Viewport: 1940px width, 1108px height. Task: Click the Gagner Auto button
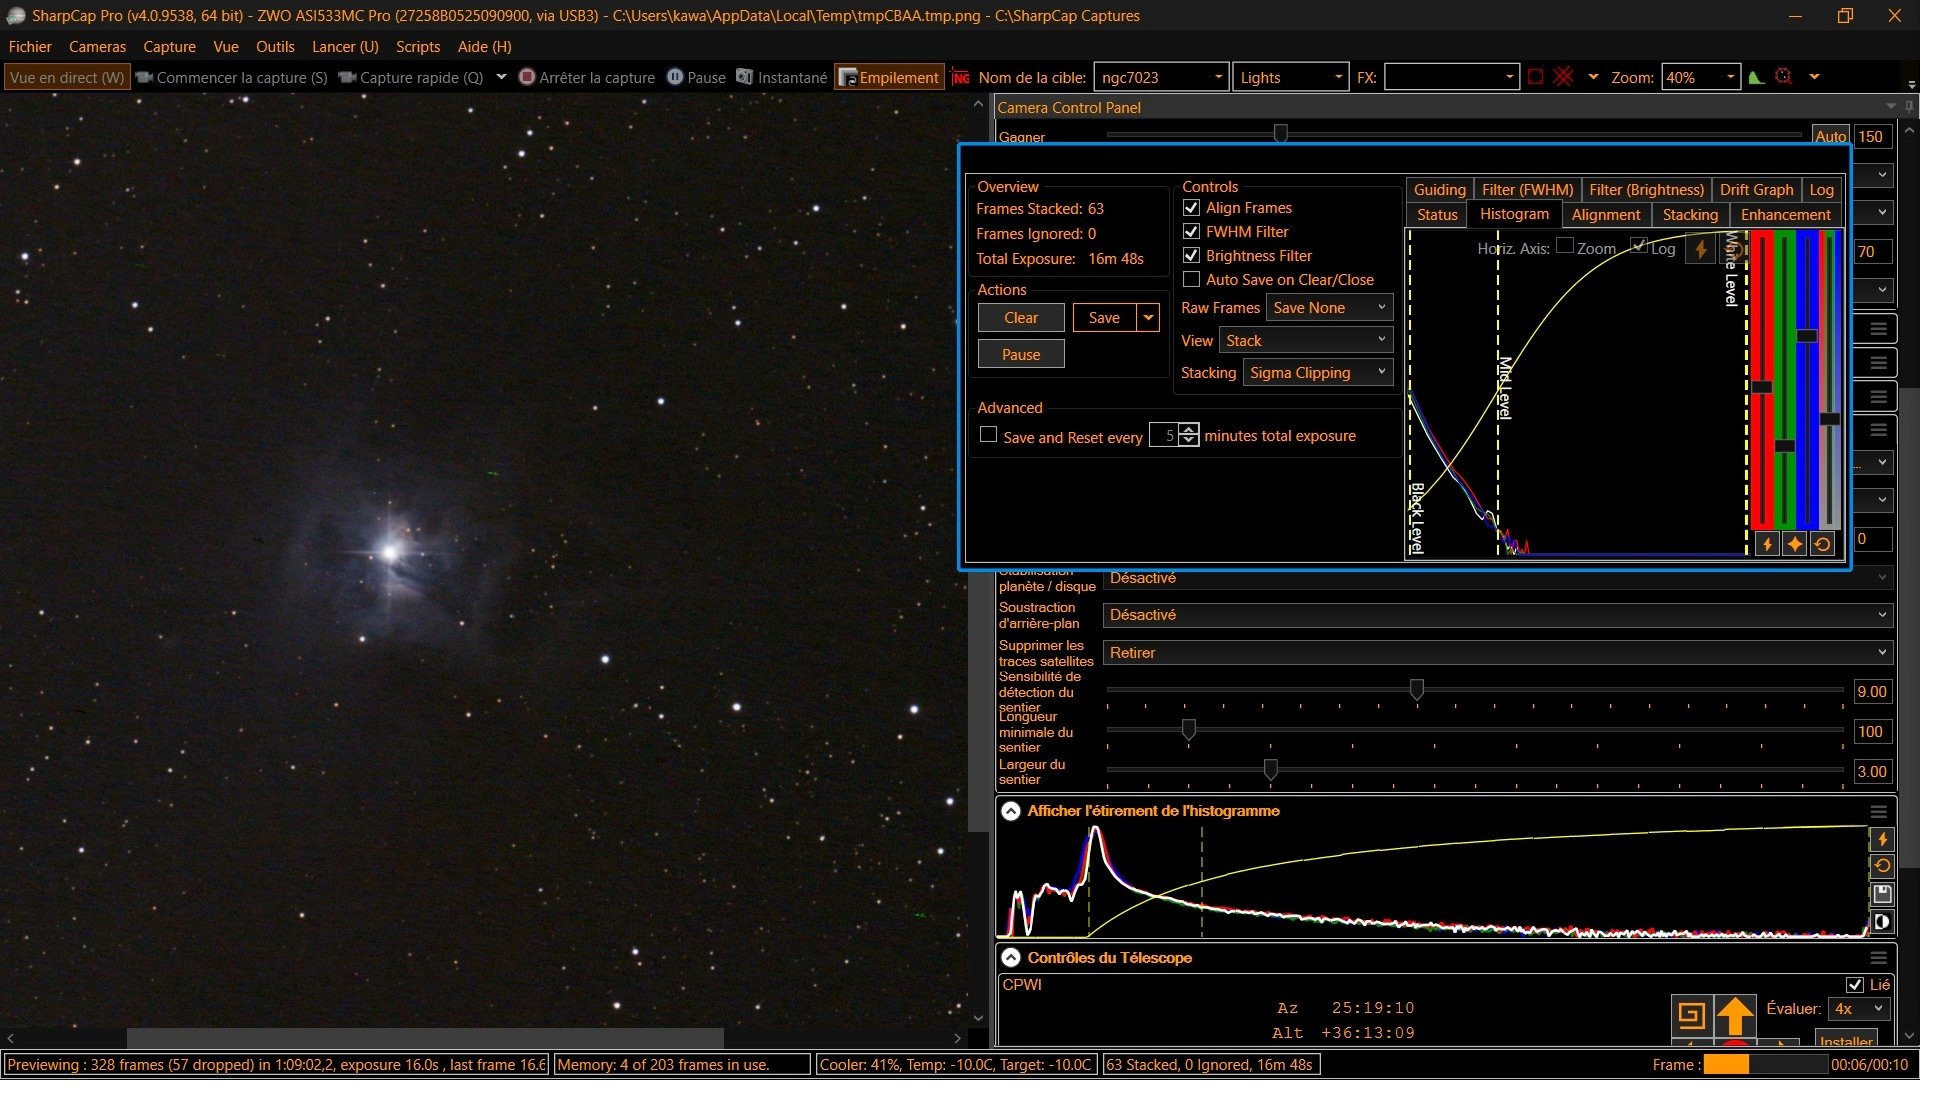point(1830,137)
